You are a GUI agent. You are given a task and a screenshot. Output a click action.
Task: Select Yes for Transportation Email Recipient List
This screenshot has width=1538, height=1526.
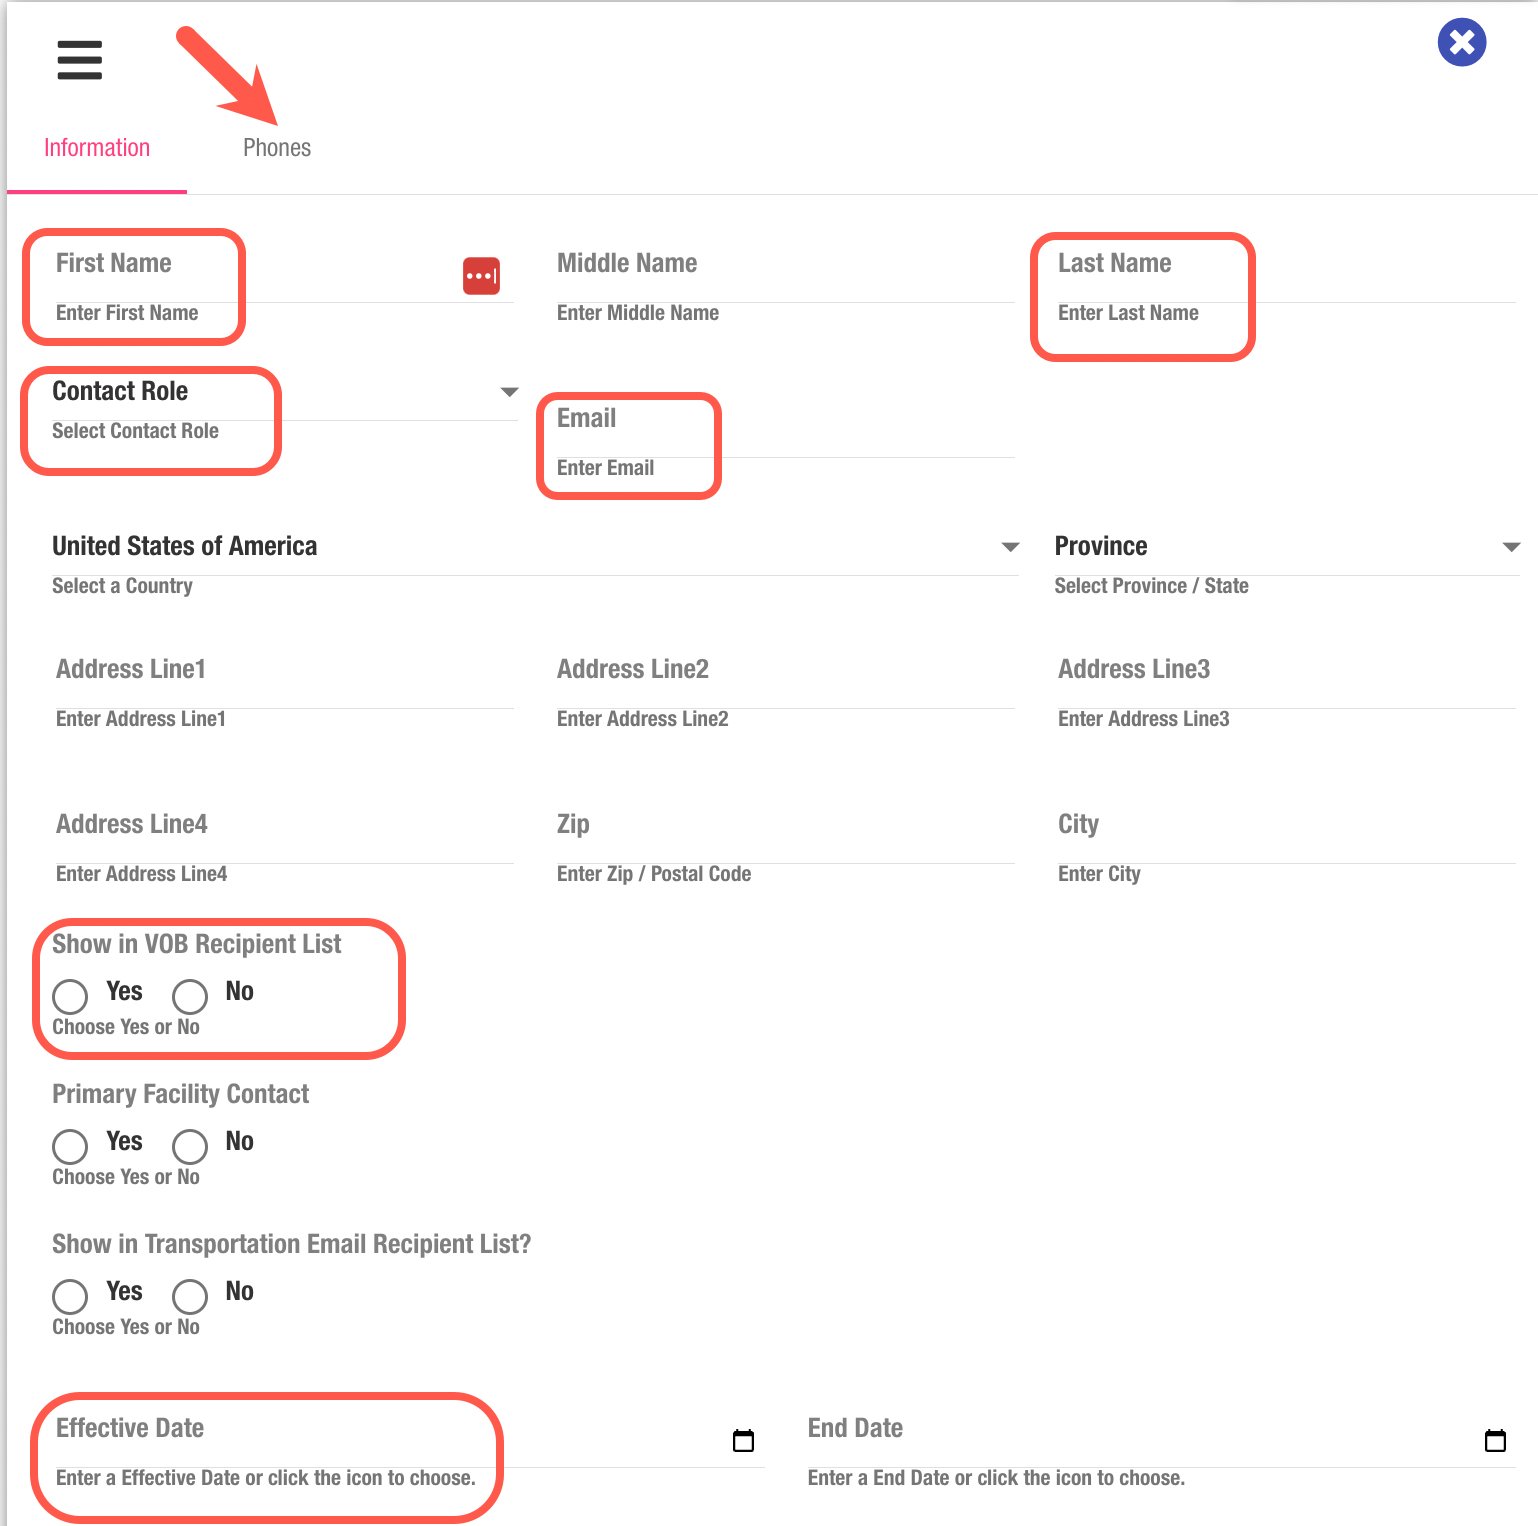pos(71,1296)
